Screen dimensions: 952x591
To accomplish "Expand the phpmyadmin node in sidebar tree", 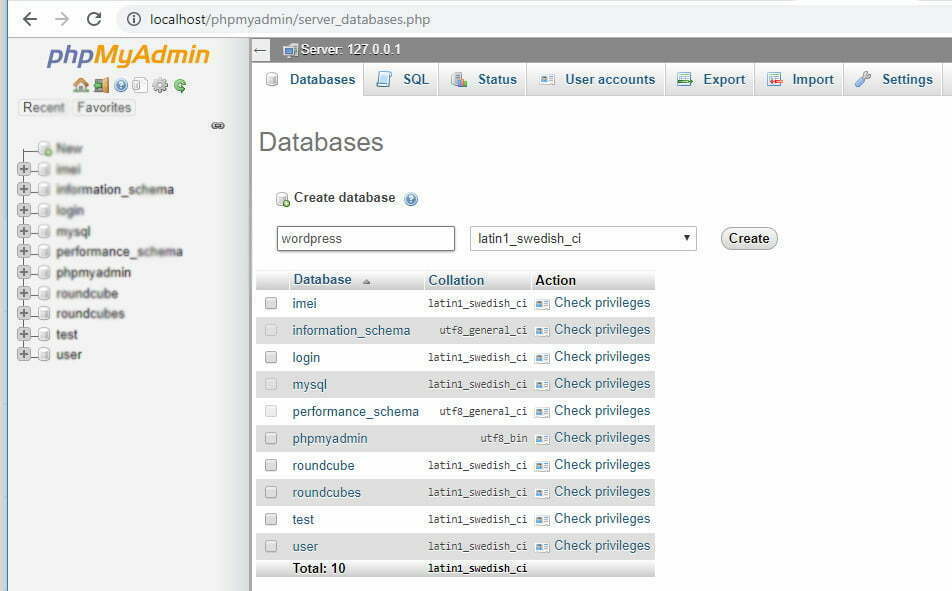I will click(24, 272).
